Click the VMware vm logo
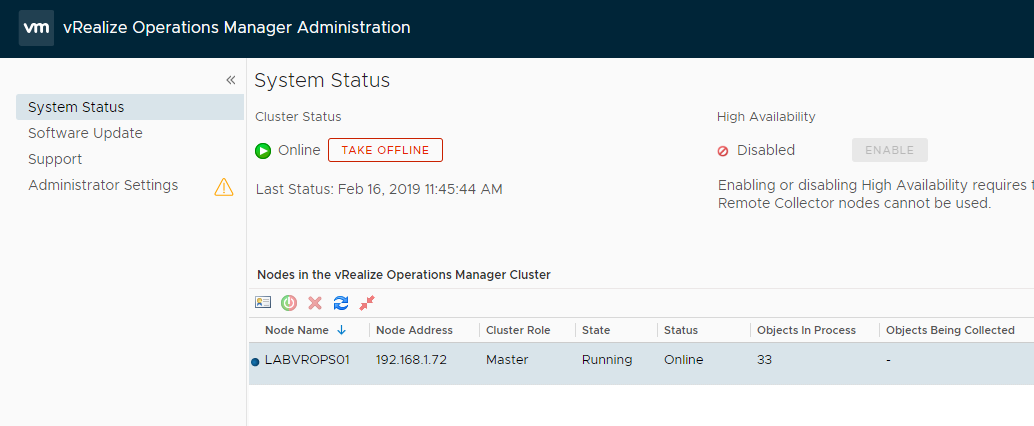The image size is (1034, 426). [x=36, y=28]
